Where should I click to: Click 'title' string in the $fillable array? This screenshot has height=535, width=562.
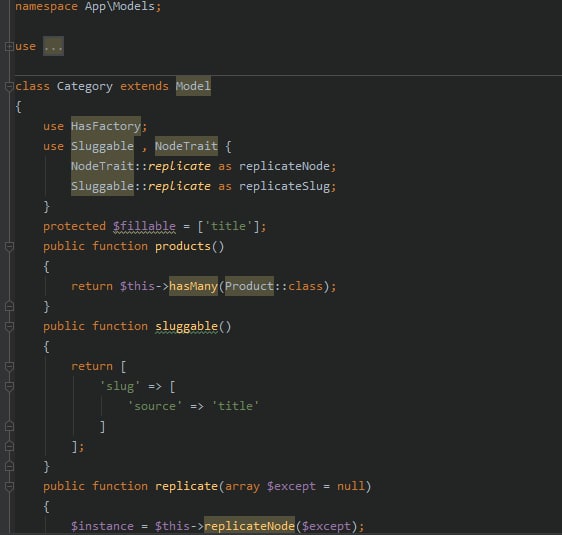[x=228, y=226]
